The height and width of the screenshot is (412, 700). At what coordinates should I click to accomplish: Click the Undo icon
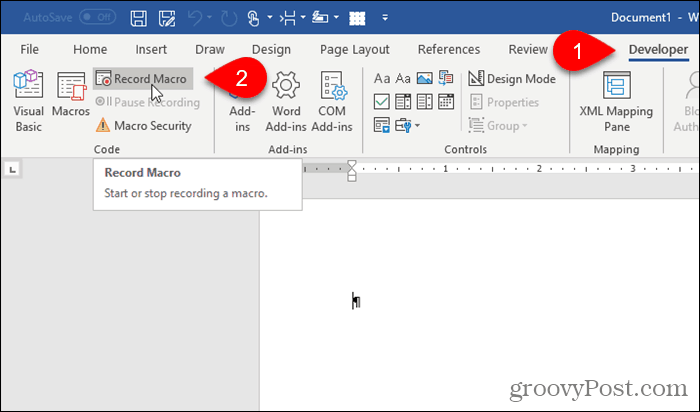click(x=195, y=18)
